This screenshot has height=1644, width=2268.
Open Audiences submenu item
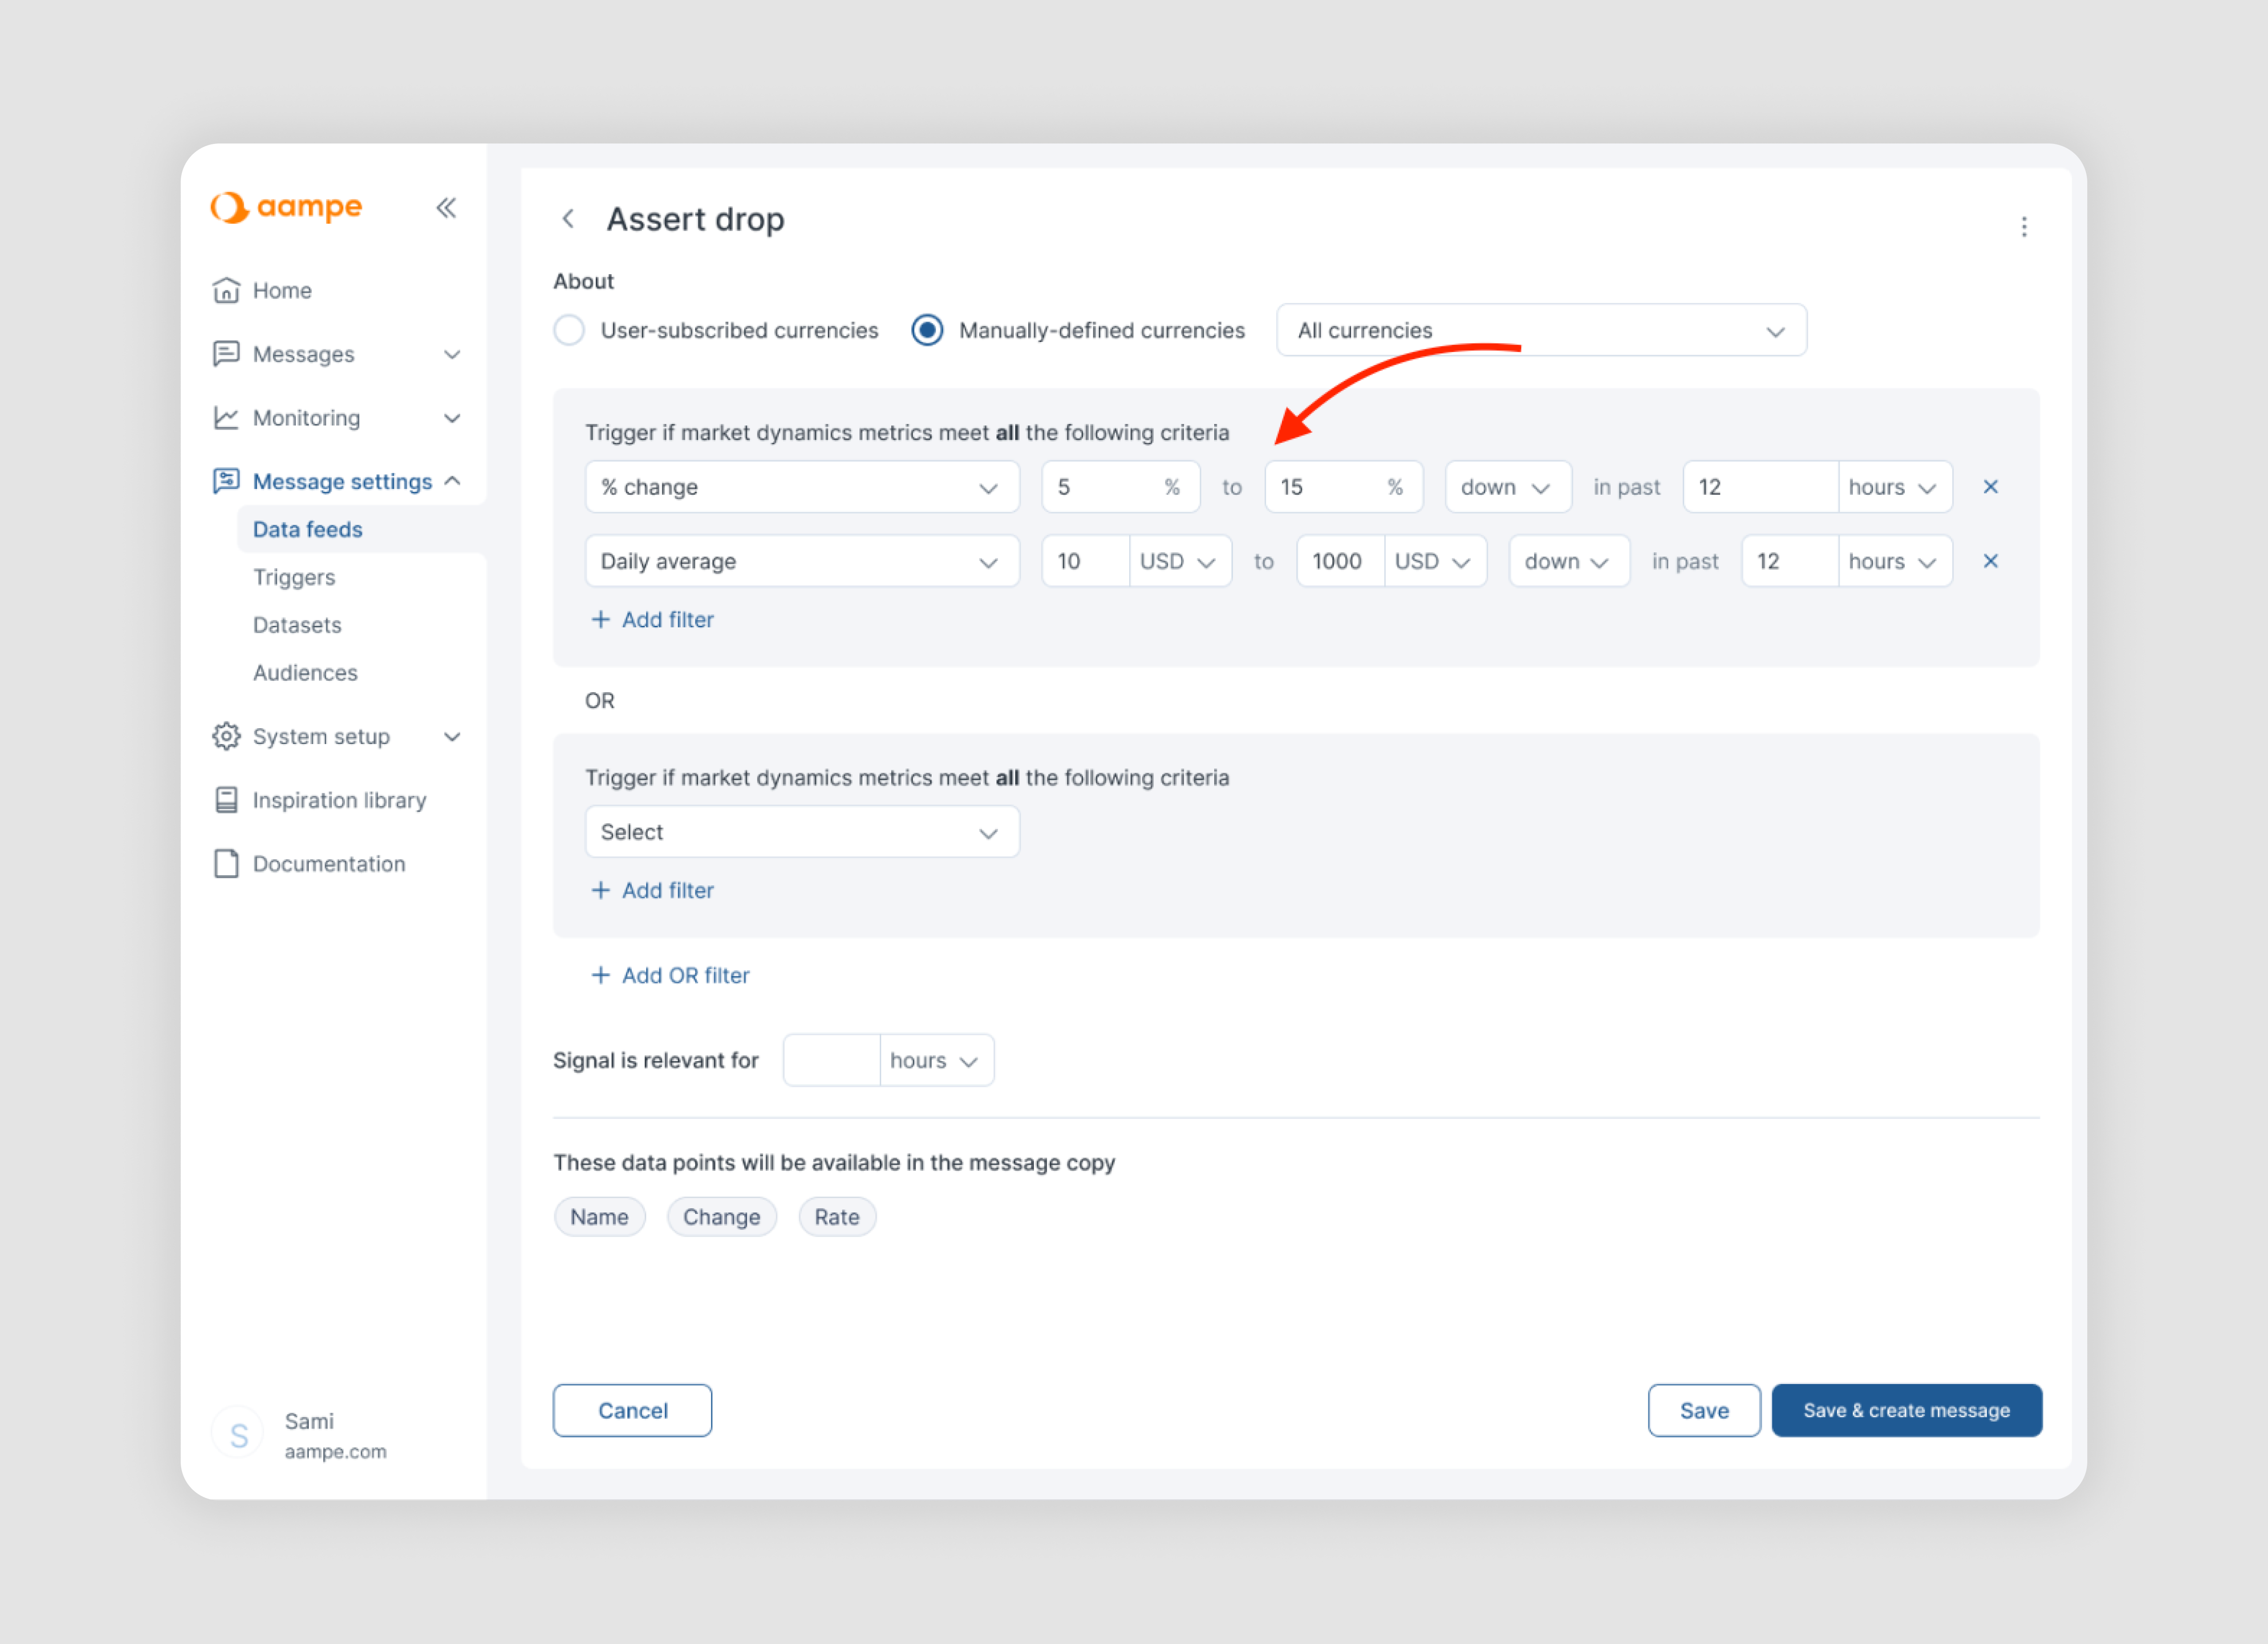[x=305, y=673]
